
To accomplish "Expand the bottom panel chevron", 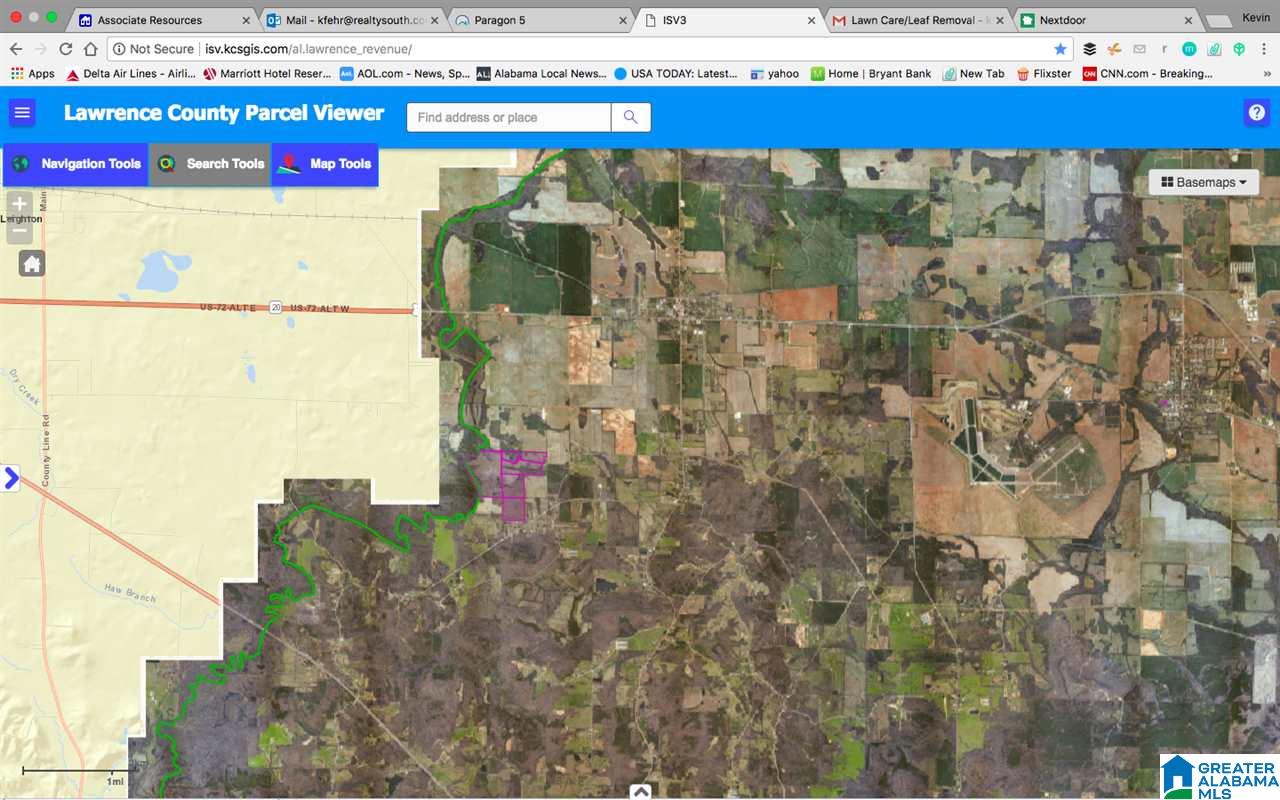I will tap(641, 791).
